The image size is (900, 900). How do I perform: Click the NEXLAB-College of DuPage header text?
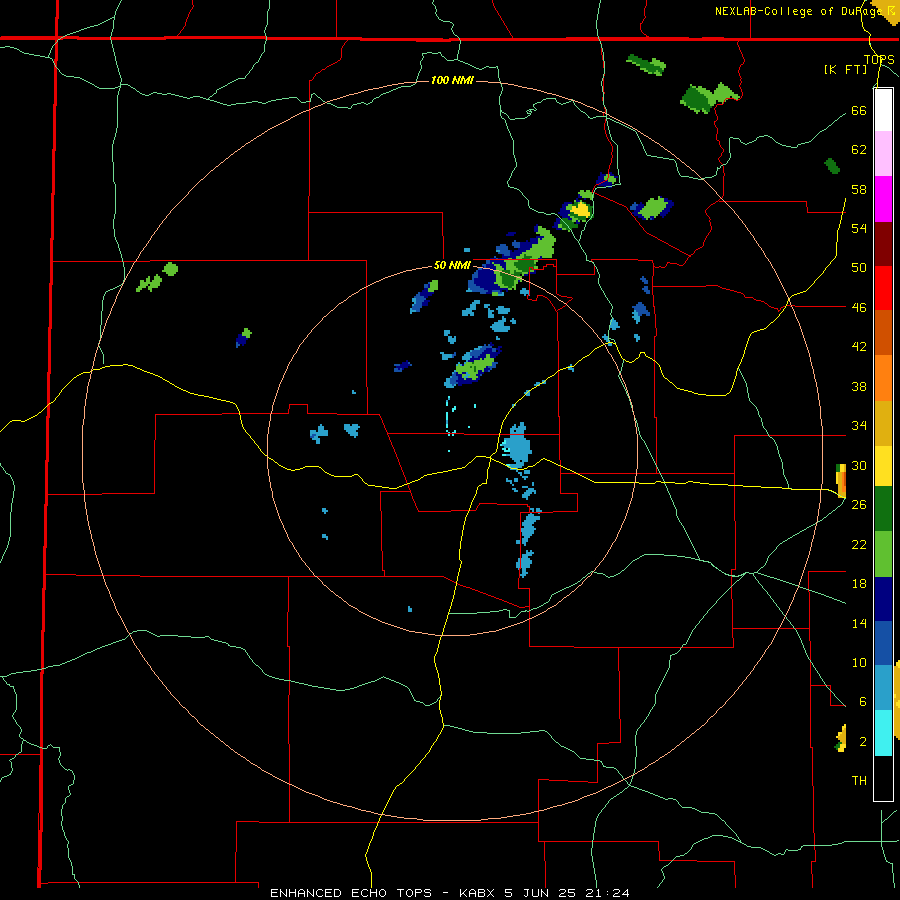coord(804,11)
